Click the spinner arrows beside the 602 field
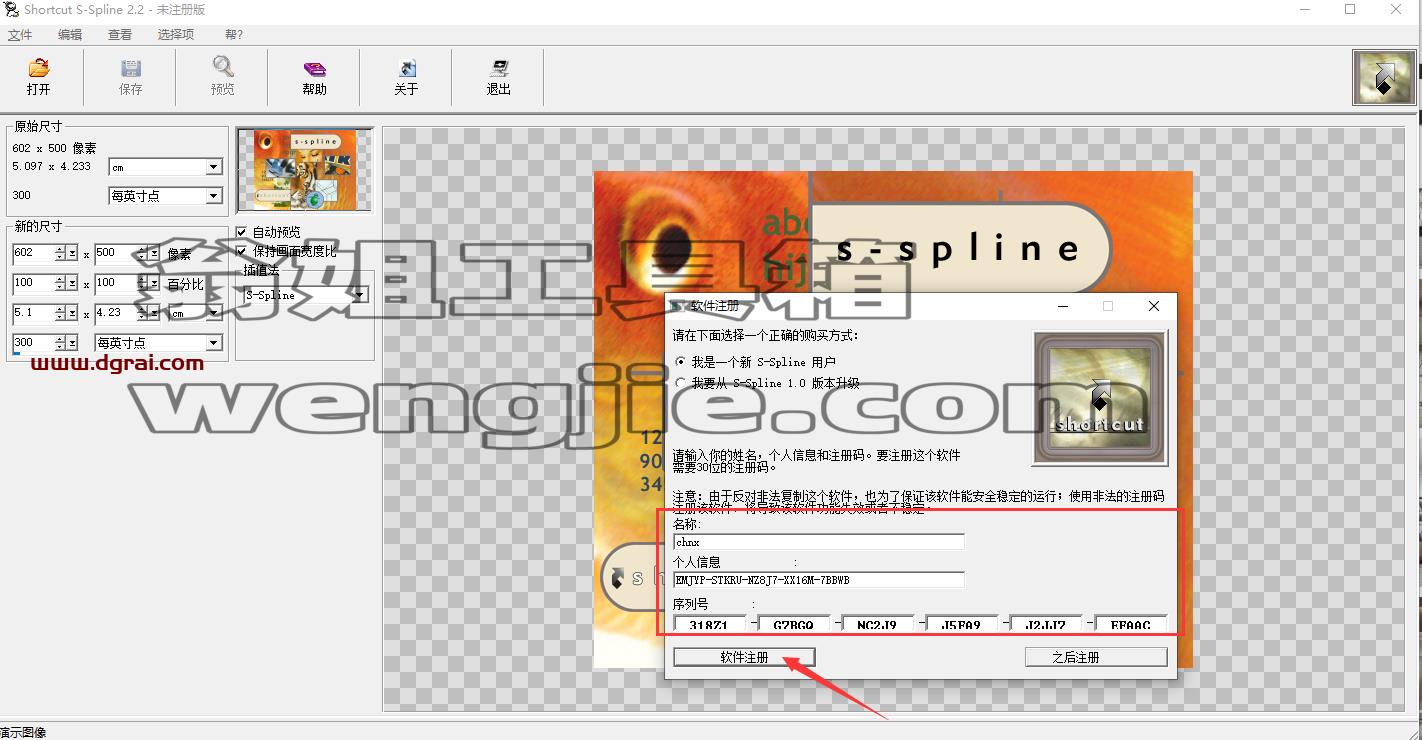Screen dimensions: 1422x740 tap(61, 254)
